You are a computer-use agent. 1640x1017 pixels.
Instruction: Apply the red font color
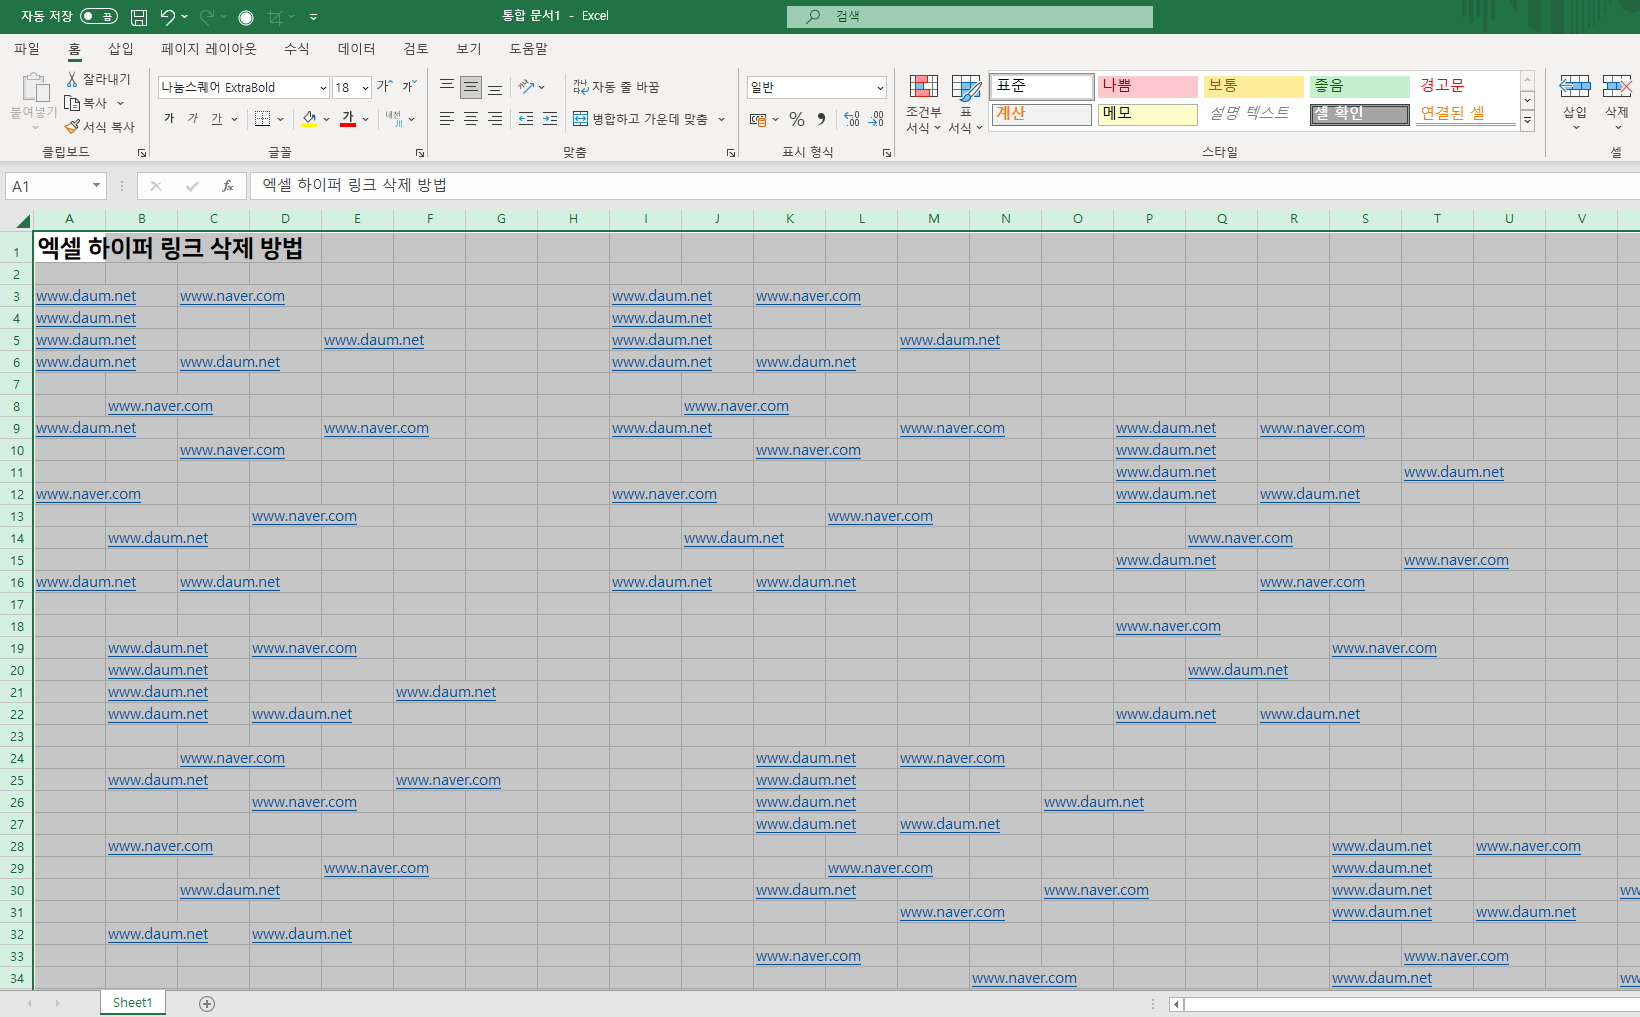(x=348, y=119)
